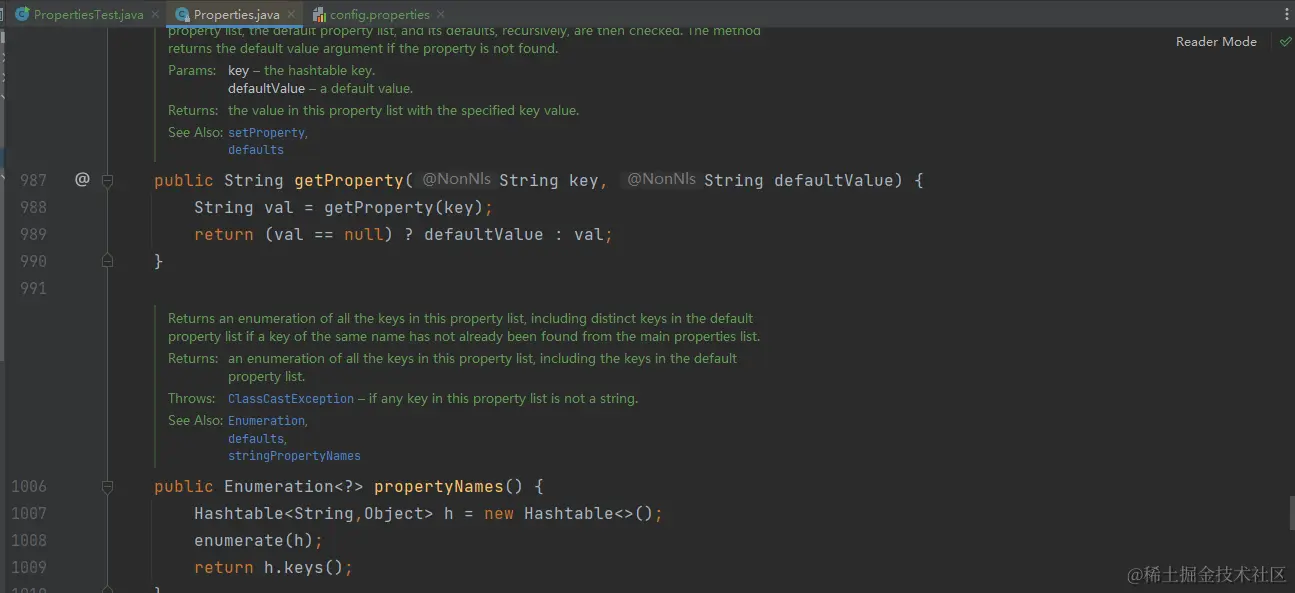Image resolution: width=1295 pixels, height=593 pixels.
Task: Click the Enumeration<?> return type
Action: pyautogui.click(x=294, y=486)
